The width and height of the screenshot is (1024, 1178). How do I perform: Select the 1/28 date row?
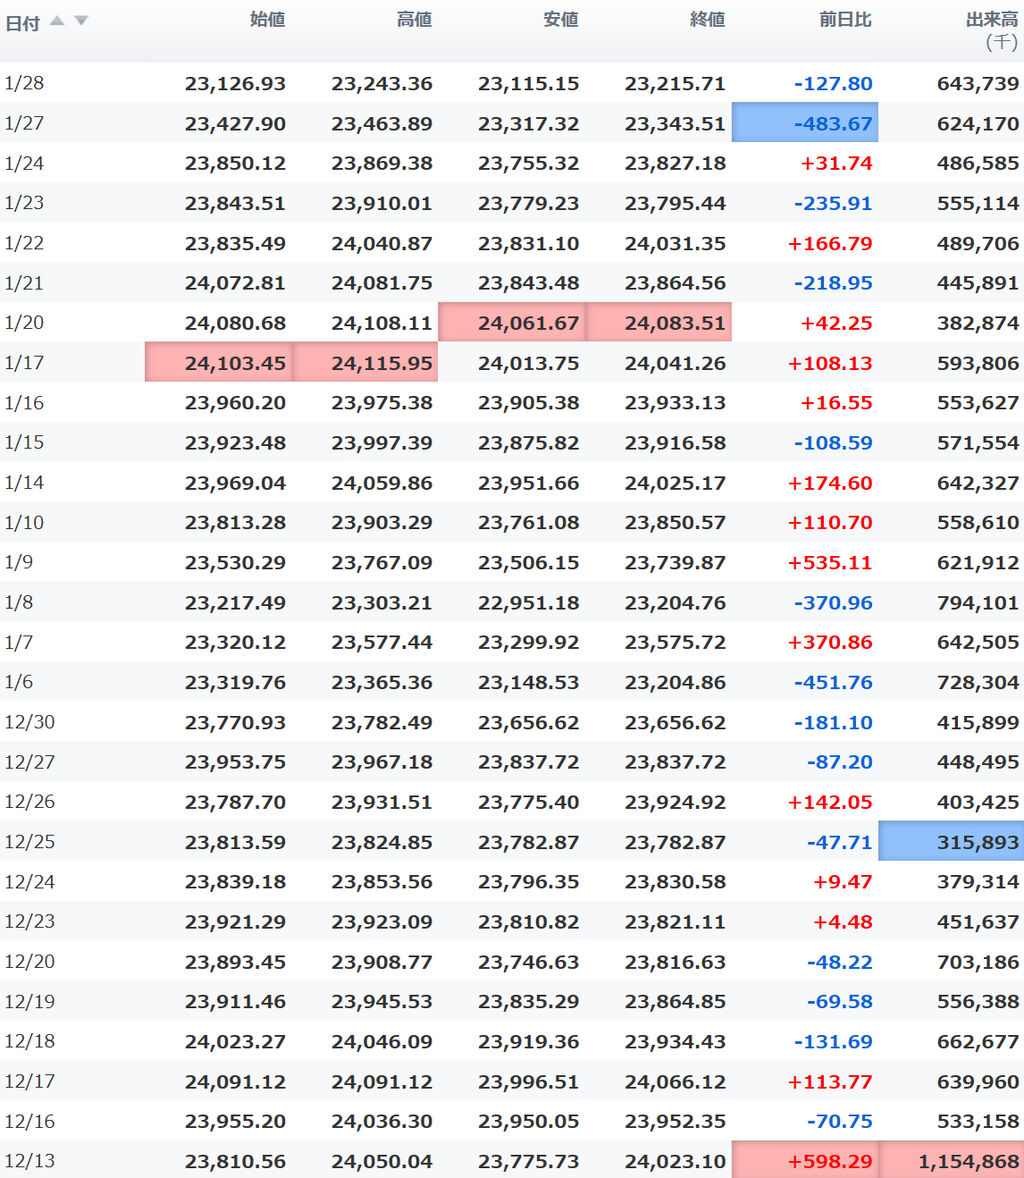click(x=512, y=83)
